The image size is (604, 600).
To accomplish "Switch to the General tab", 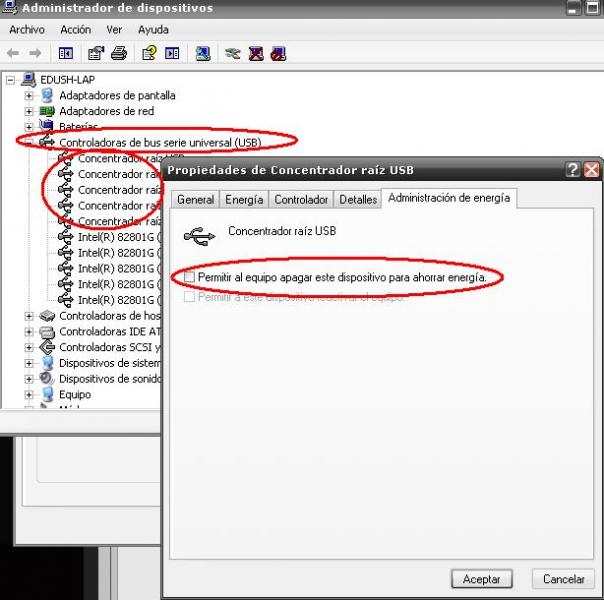I will coord(195,199).
